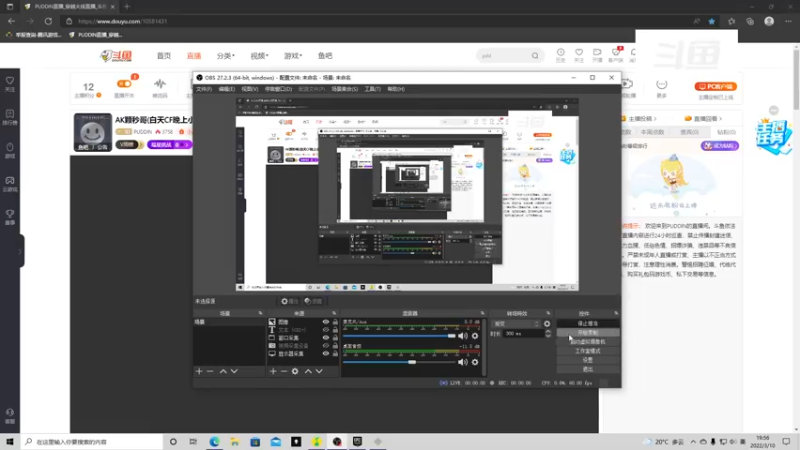This screenshot has height=450, width=800.
Task: Open the Douyu follow heart icon in header
Action: pos(579,55)
